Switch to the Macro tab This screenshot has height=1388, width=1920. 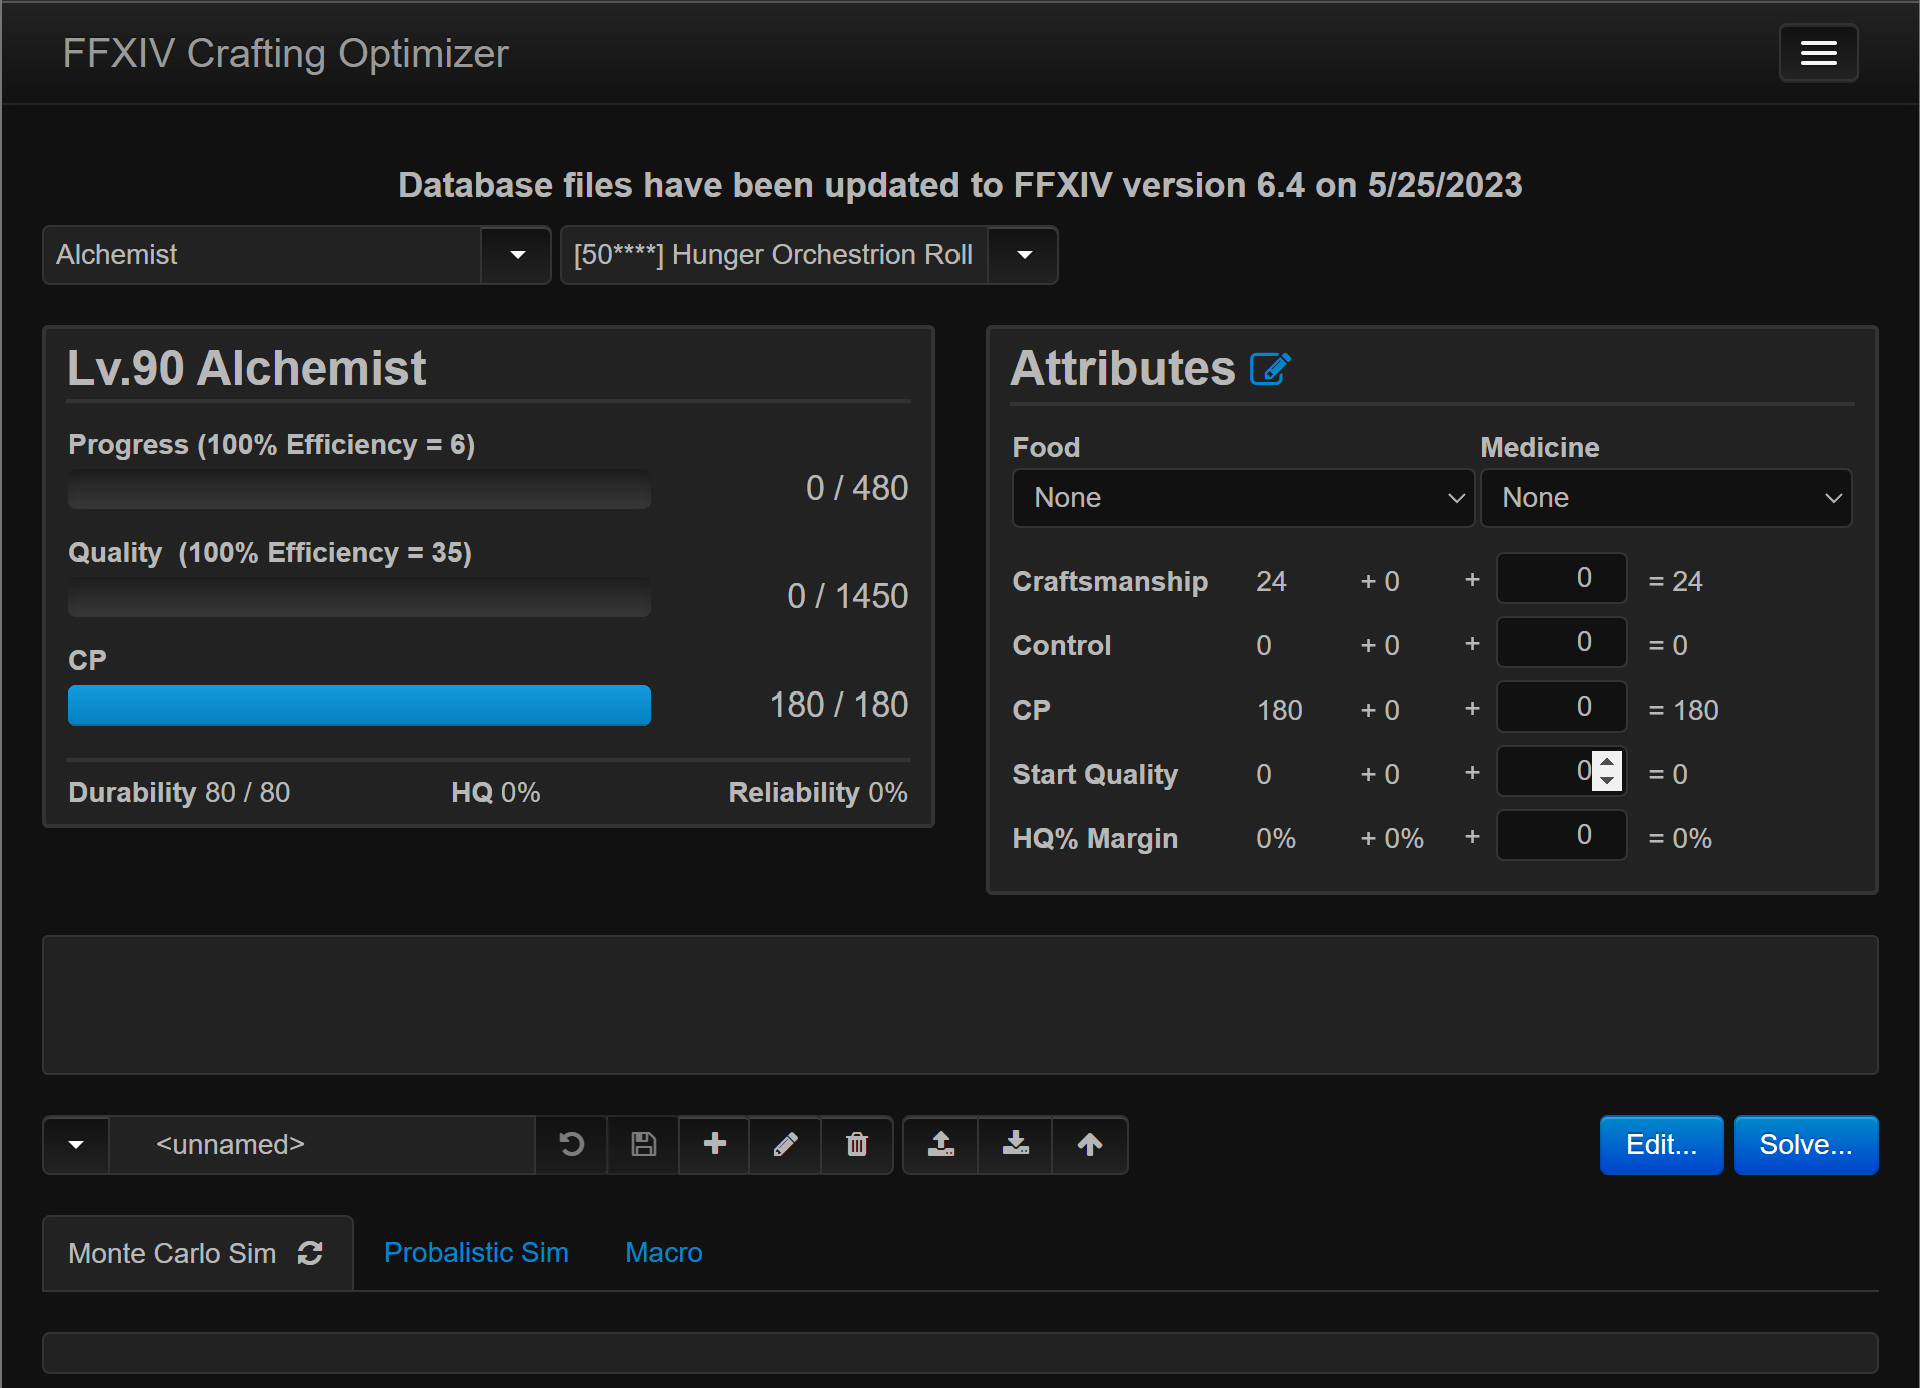pyautogui.click(x=664, y=1253)
